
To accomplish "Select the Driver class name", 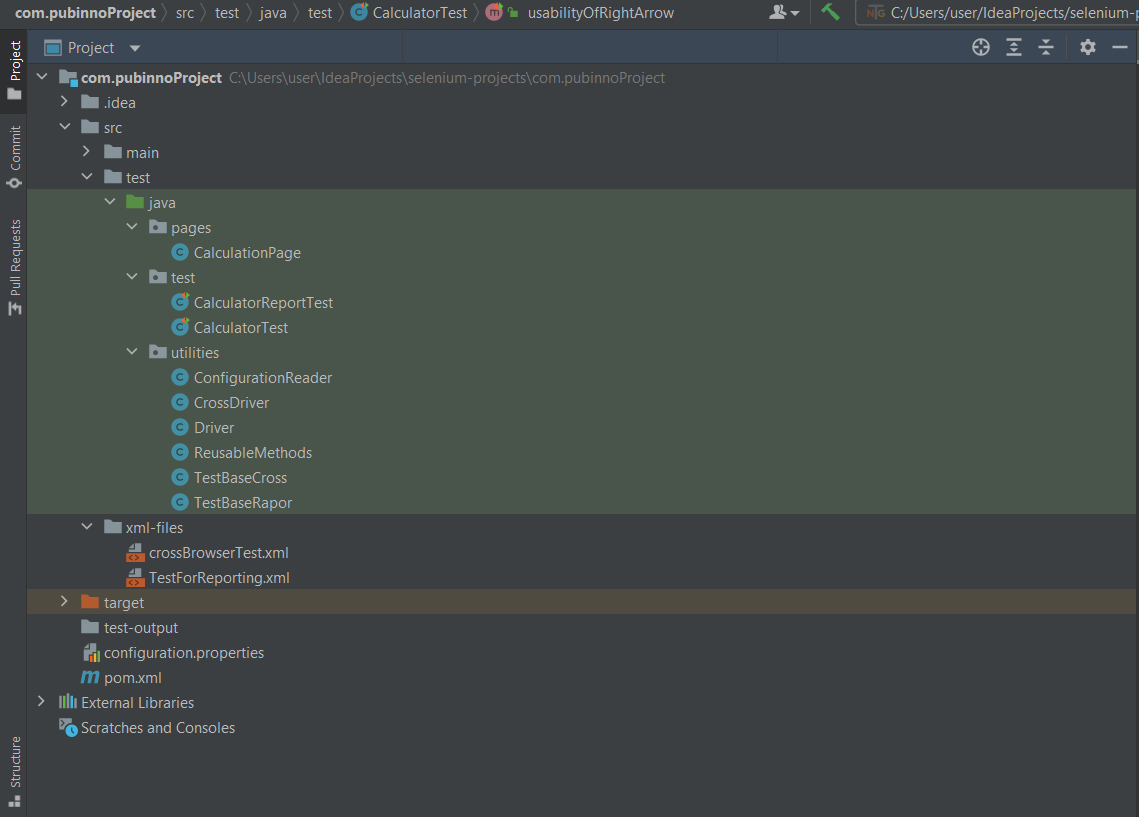I will pos(214,428).
